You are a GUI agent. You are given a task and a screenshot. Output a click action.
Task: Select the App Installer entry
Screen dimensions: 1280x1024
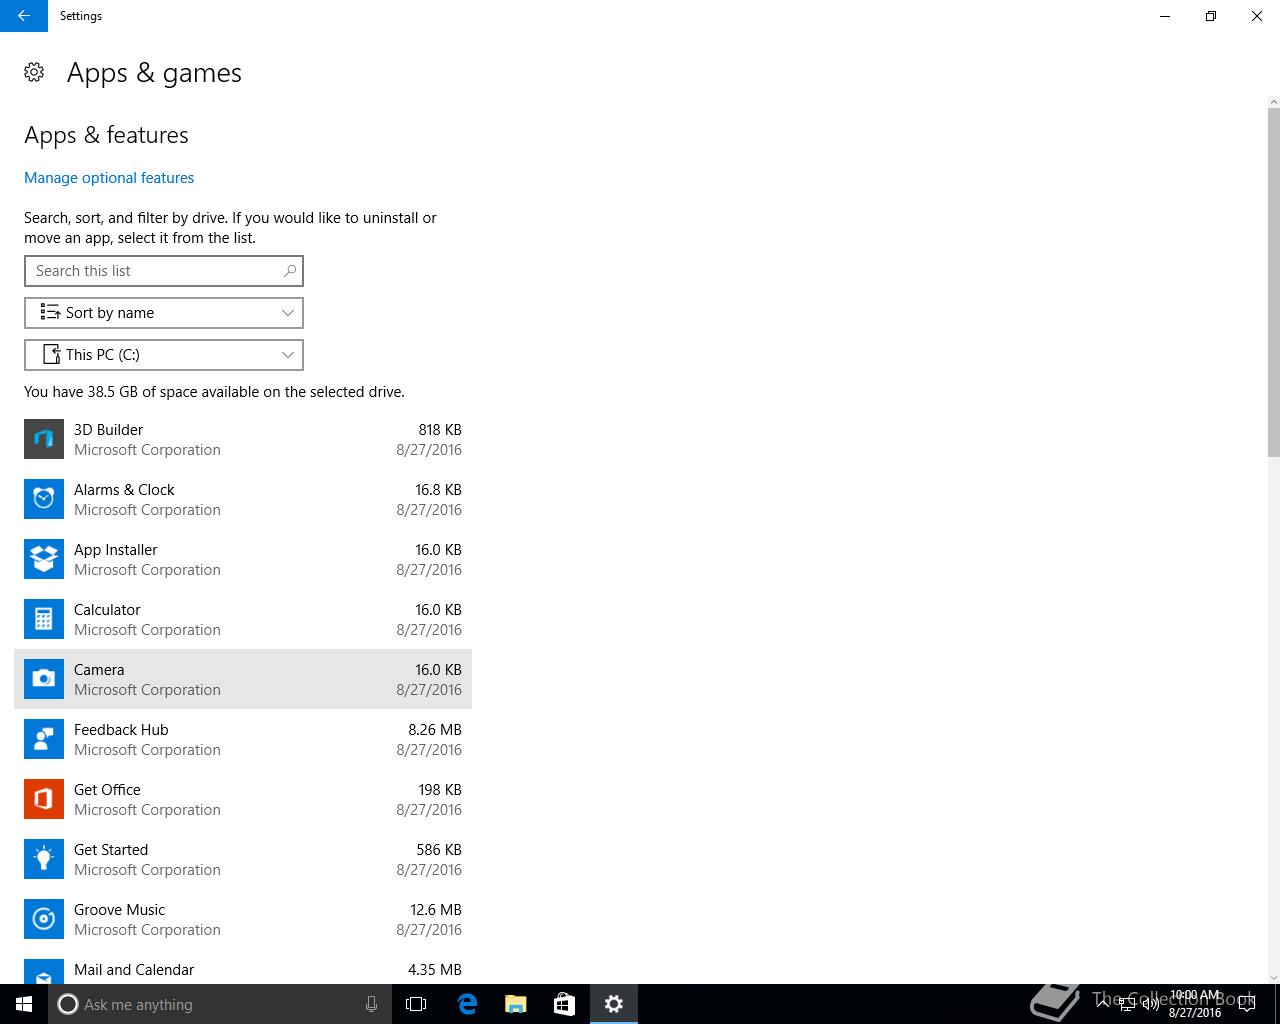pos(243,559)
